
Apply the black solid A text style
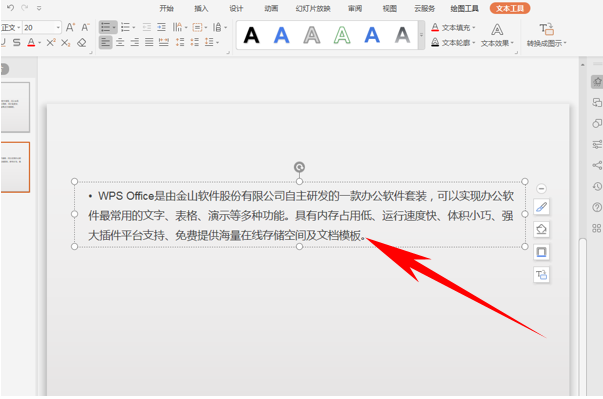(252, 35)
